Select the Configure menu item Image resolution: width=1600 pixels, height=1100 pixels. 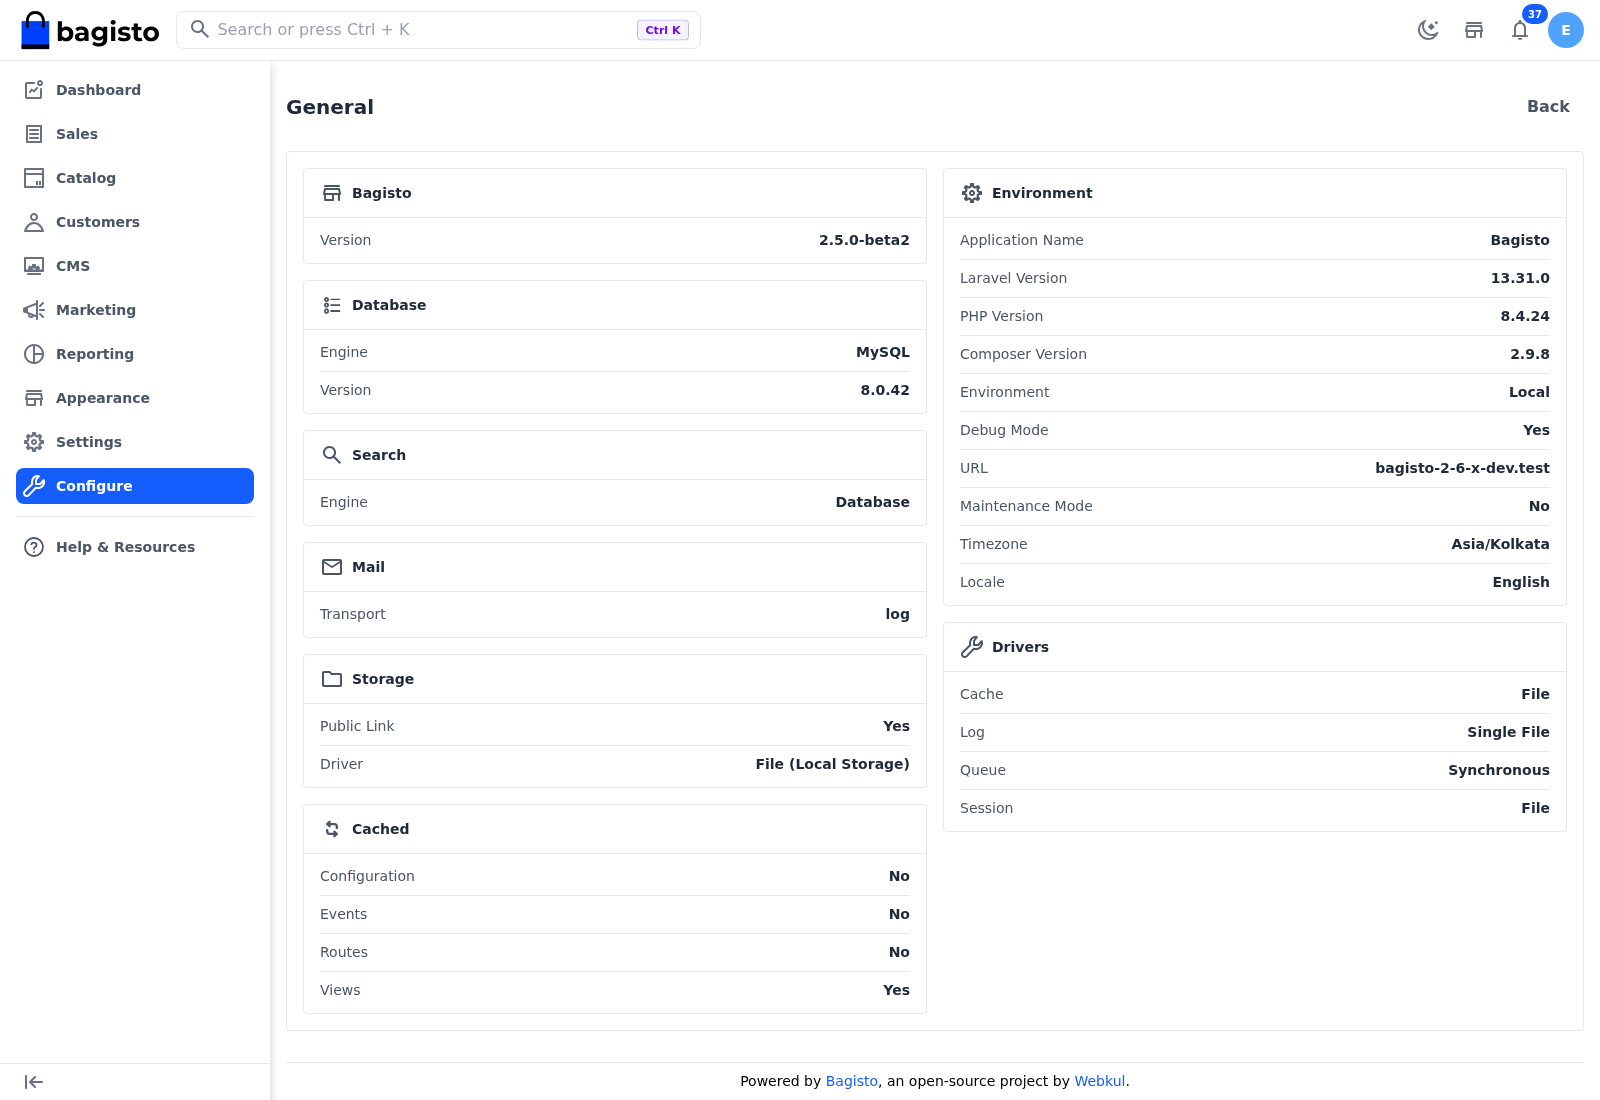tap(135, 486)
